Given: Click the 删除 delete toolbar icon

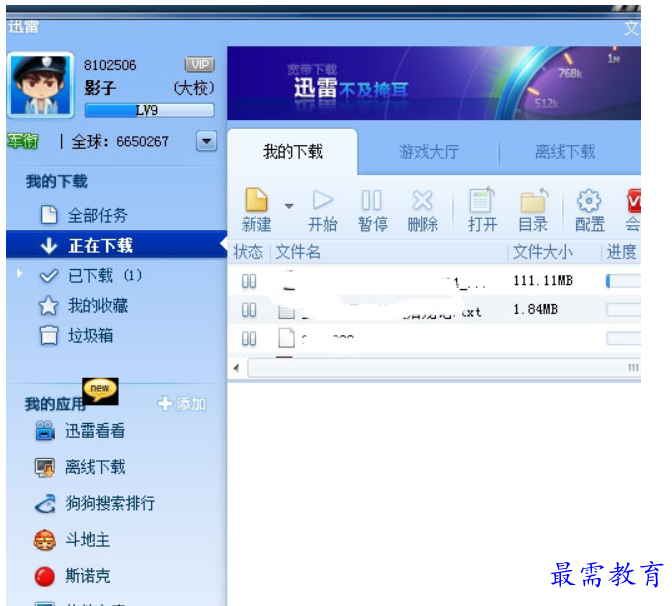Looking at the screenshot, I should [423, 200].
